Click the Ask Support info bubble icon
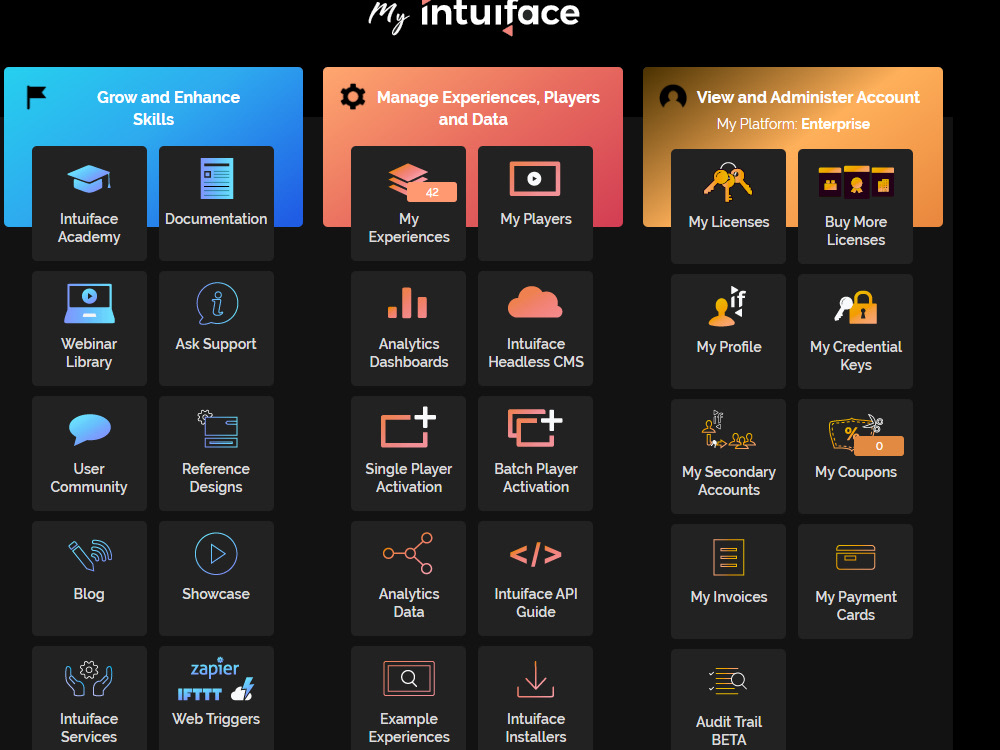The width and height of the screenshot is (1000, 750). [217, 304]
